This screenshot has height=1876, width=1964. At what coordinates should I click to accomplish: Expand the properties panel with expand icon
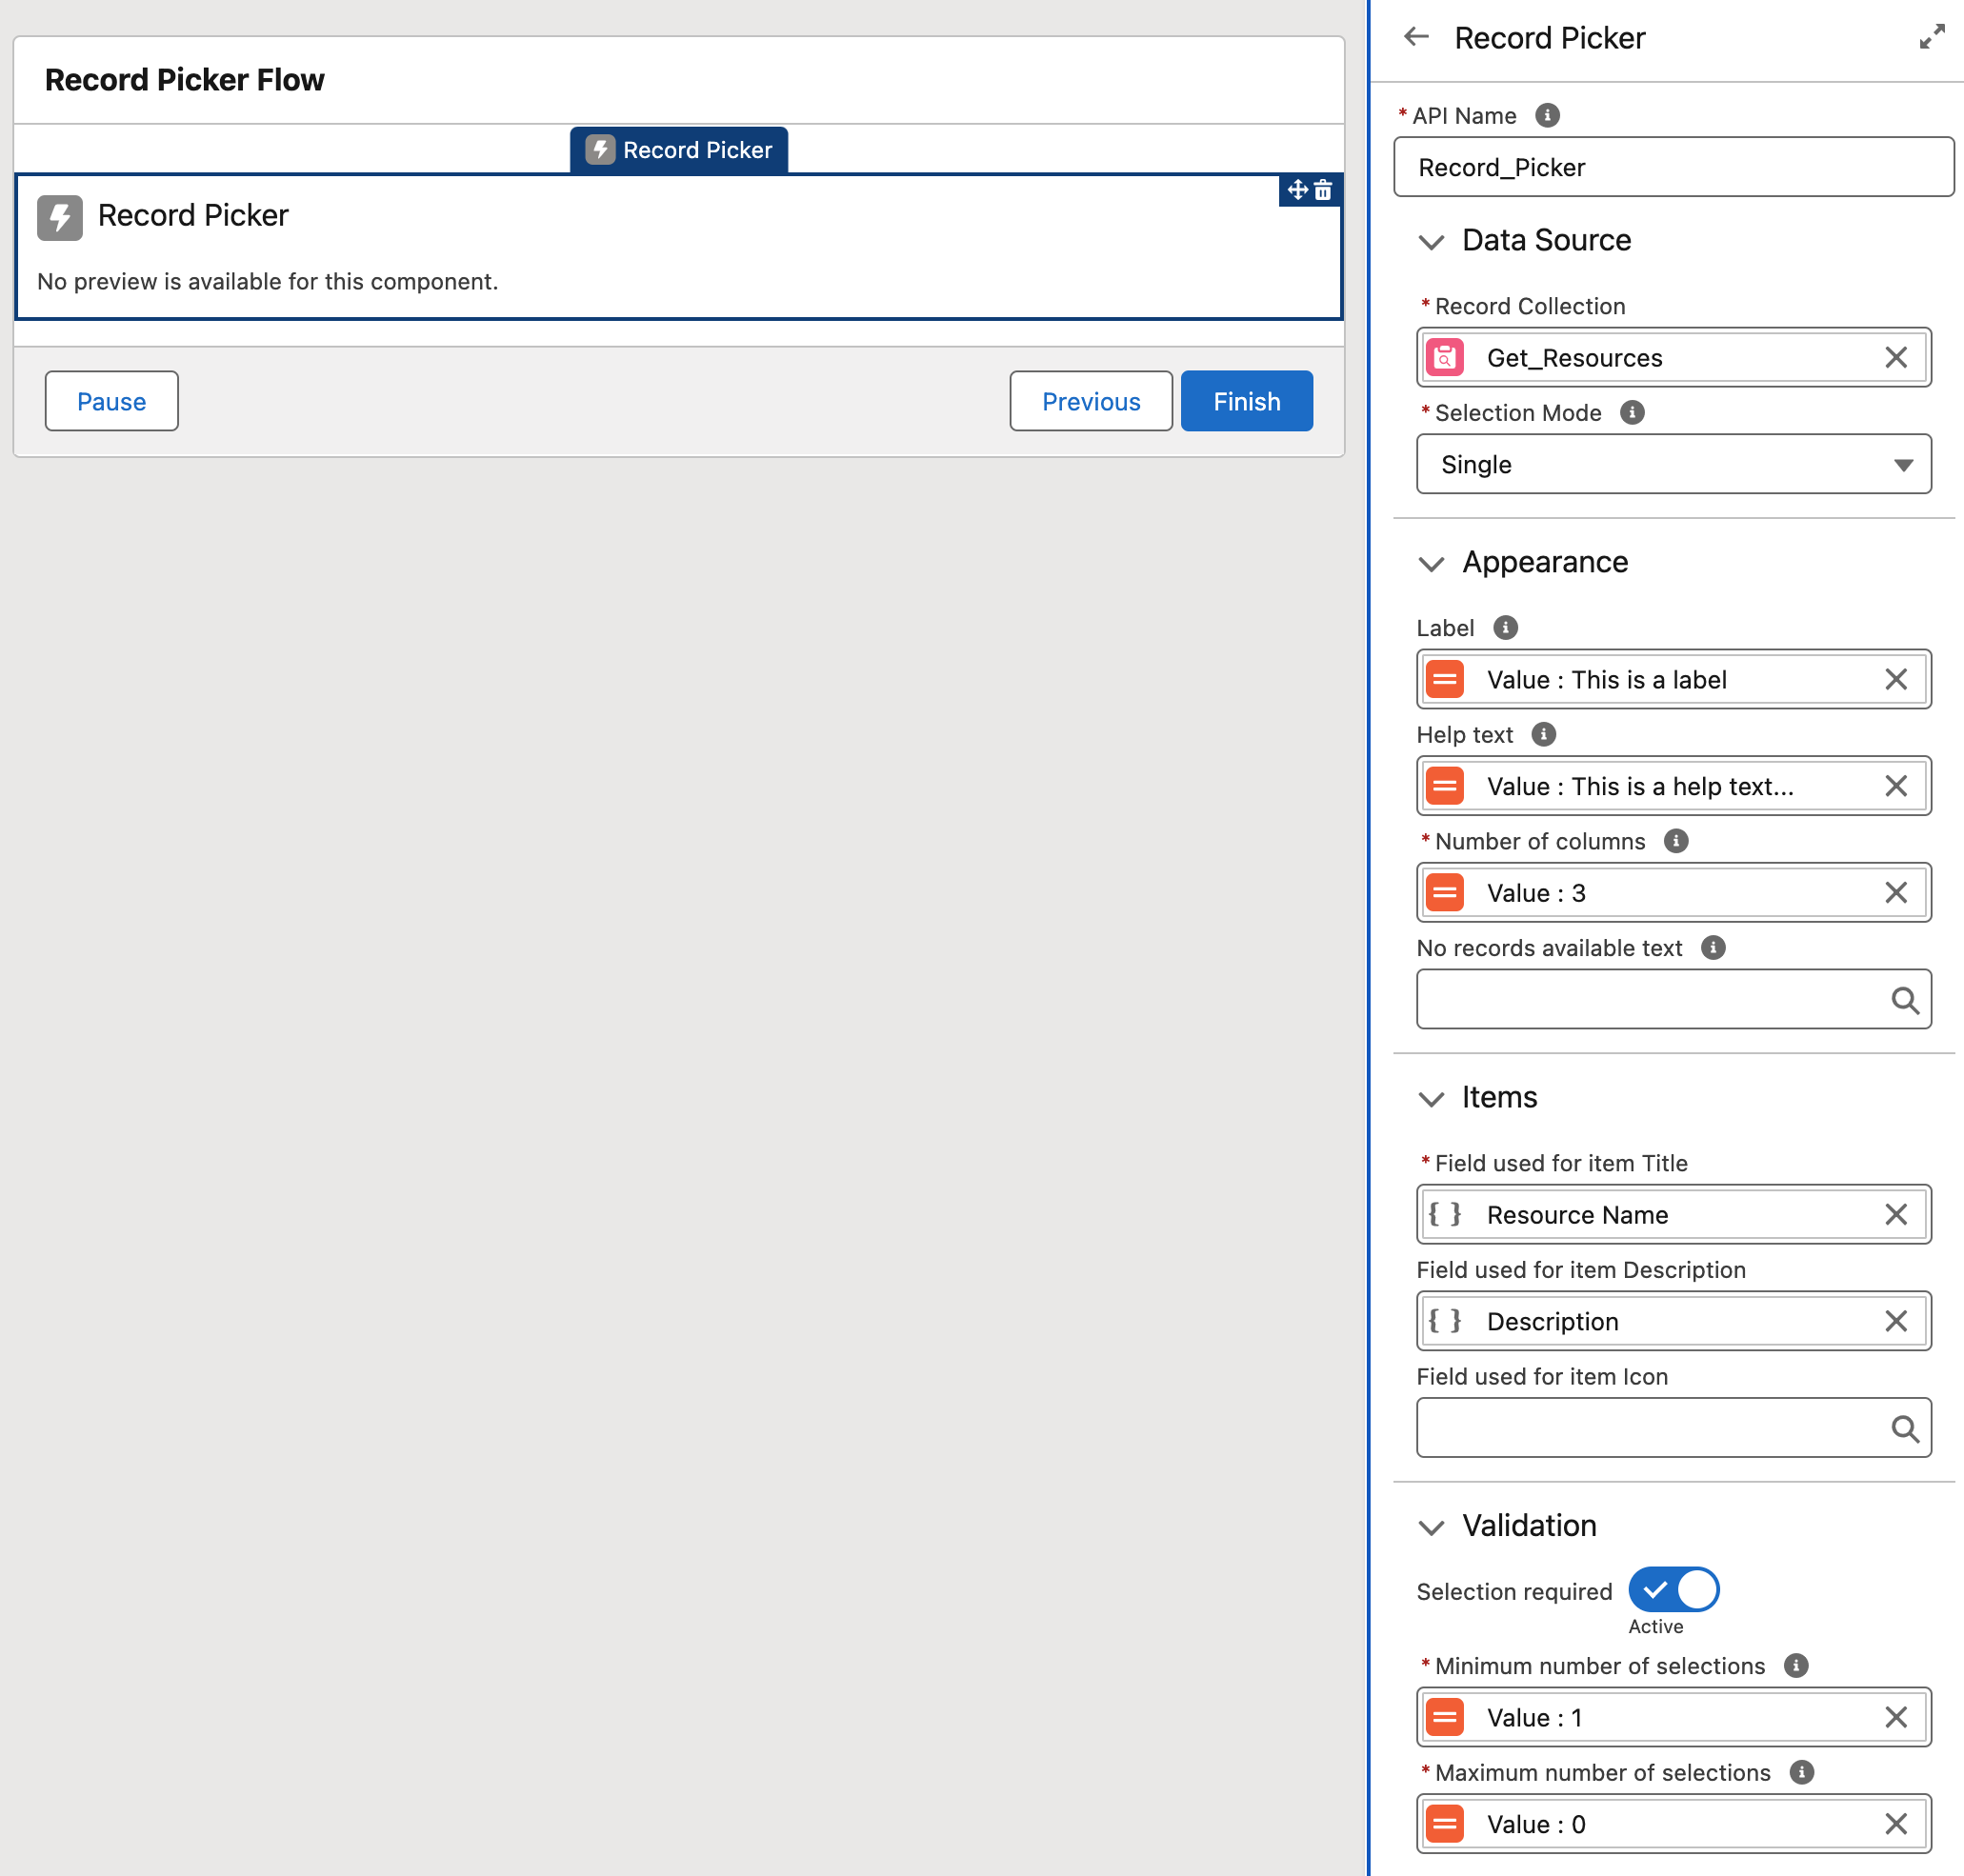click(1931, 37)
